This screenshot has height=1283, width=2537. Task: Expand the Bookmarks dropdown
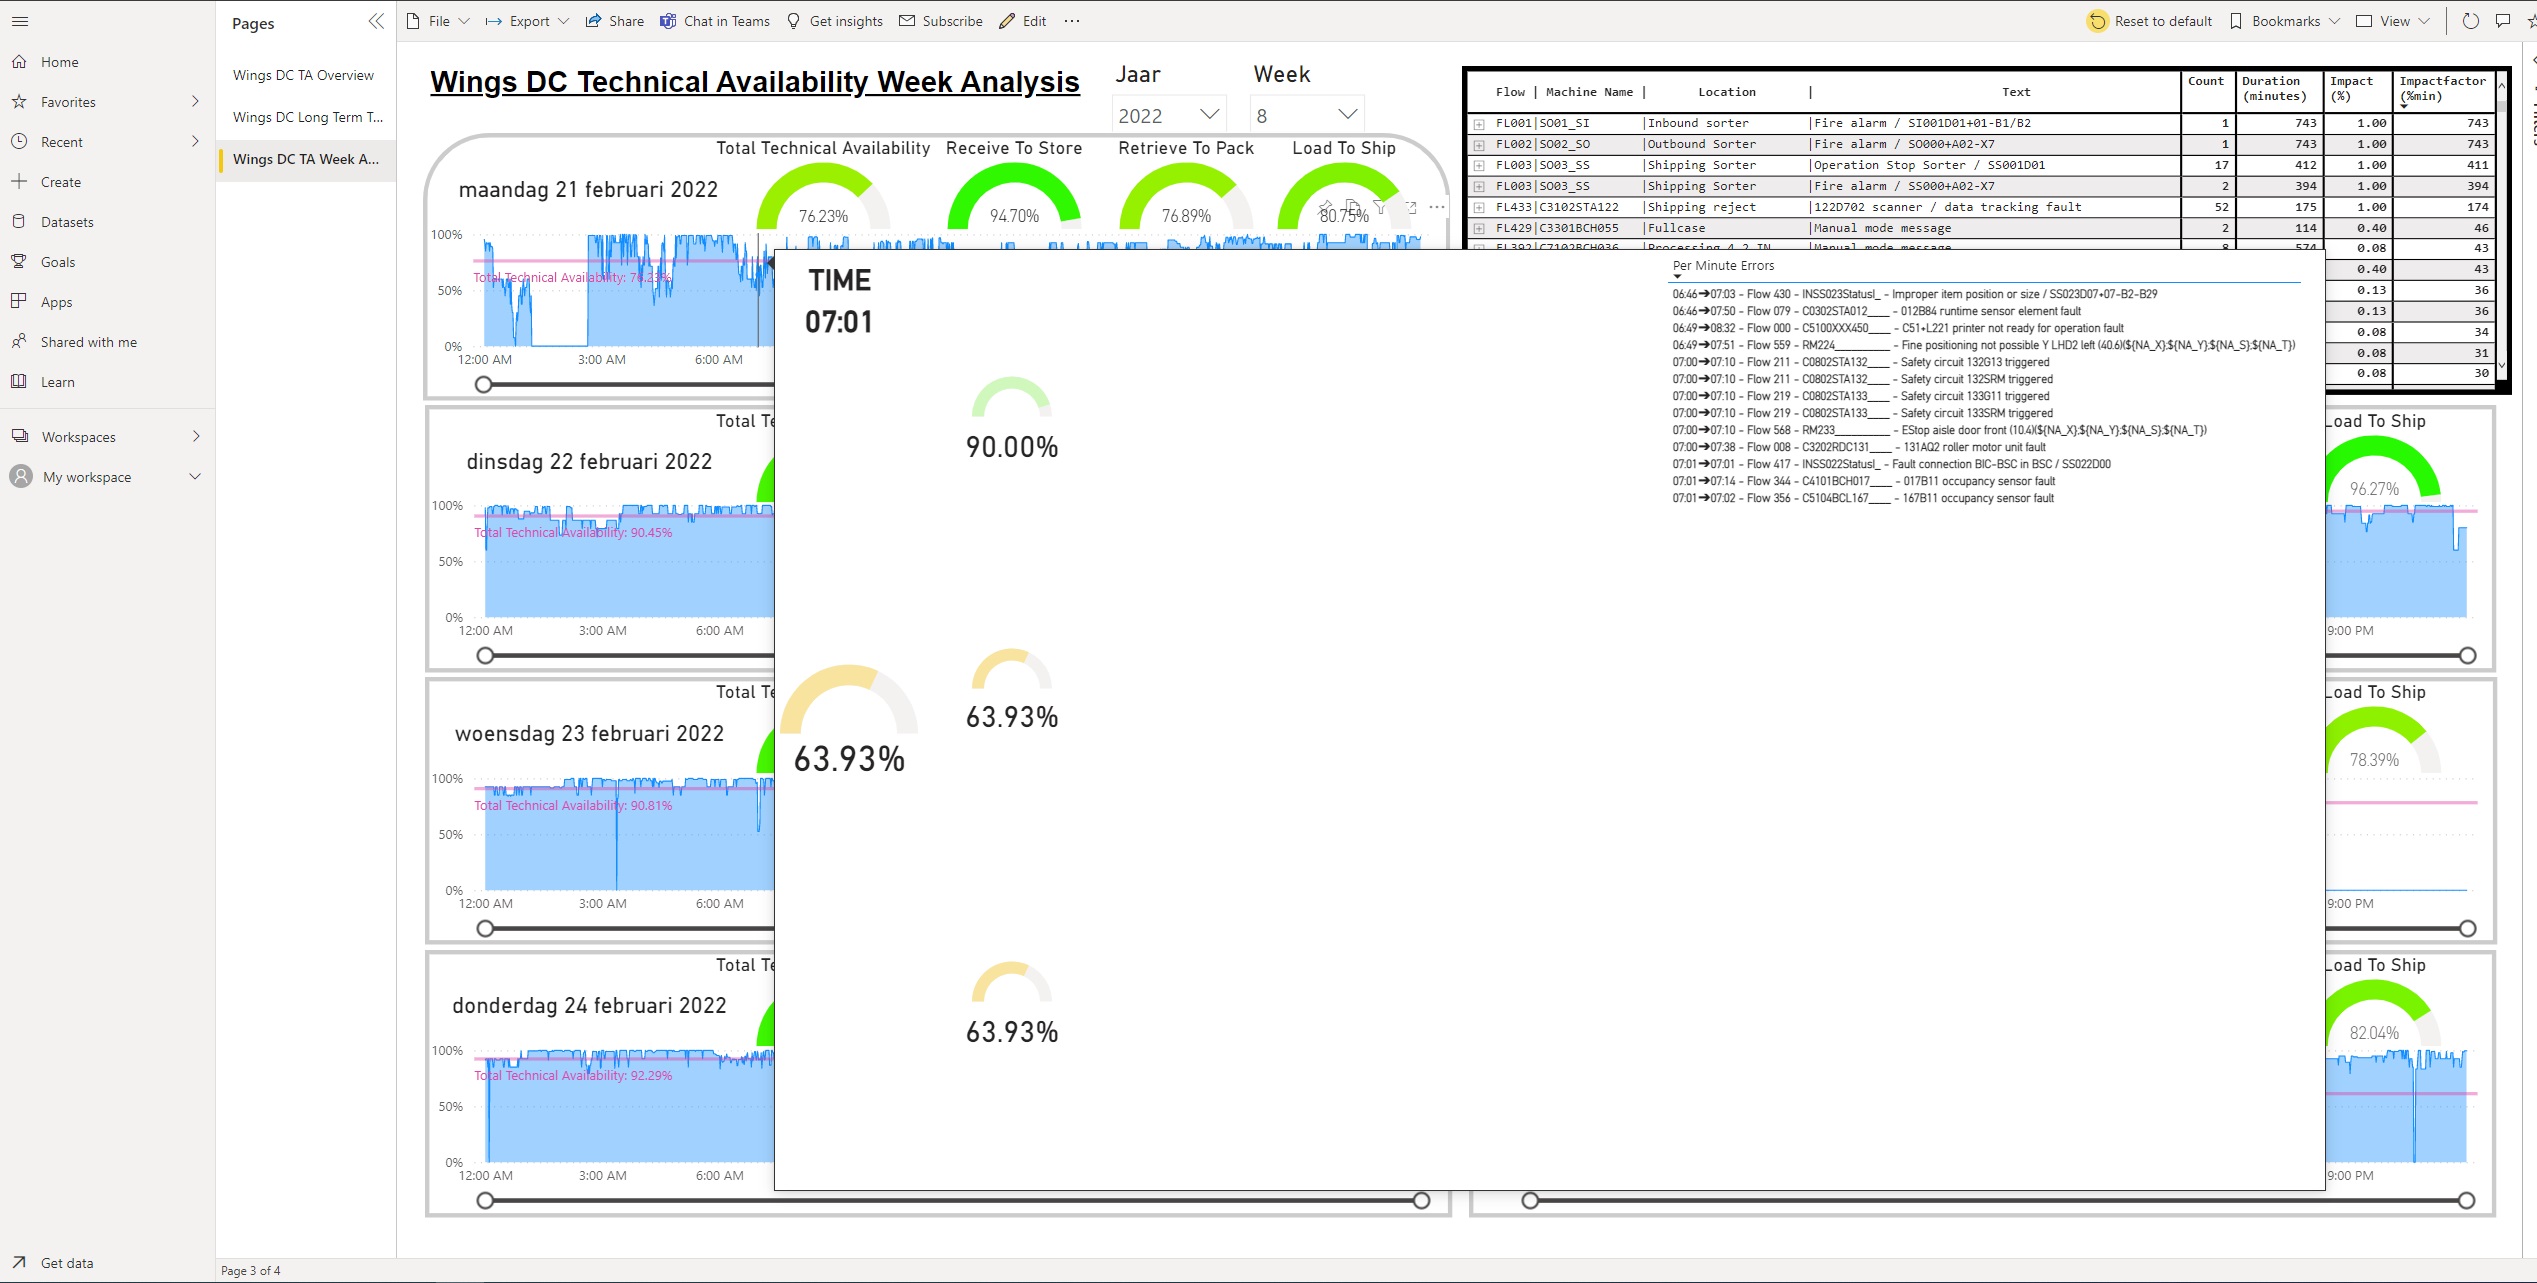pyautogui.click(x=2334, y=20)
